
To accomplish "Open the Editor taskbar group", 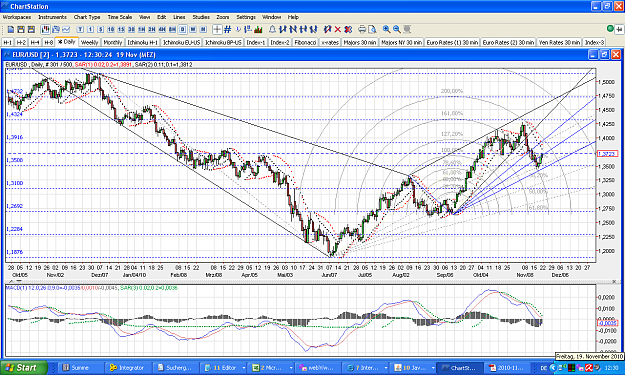I will (x=224, y=368).
